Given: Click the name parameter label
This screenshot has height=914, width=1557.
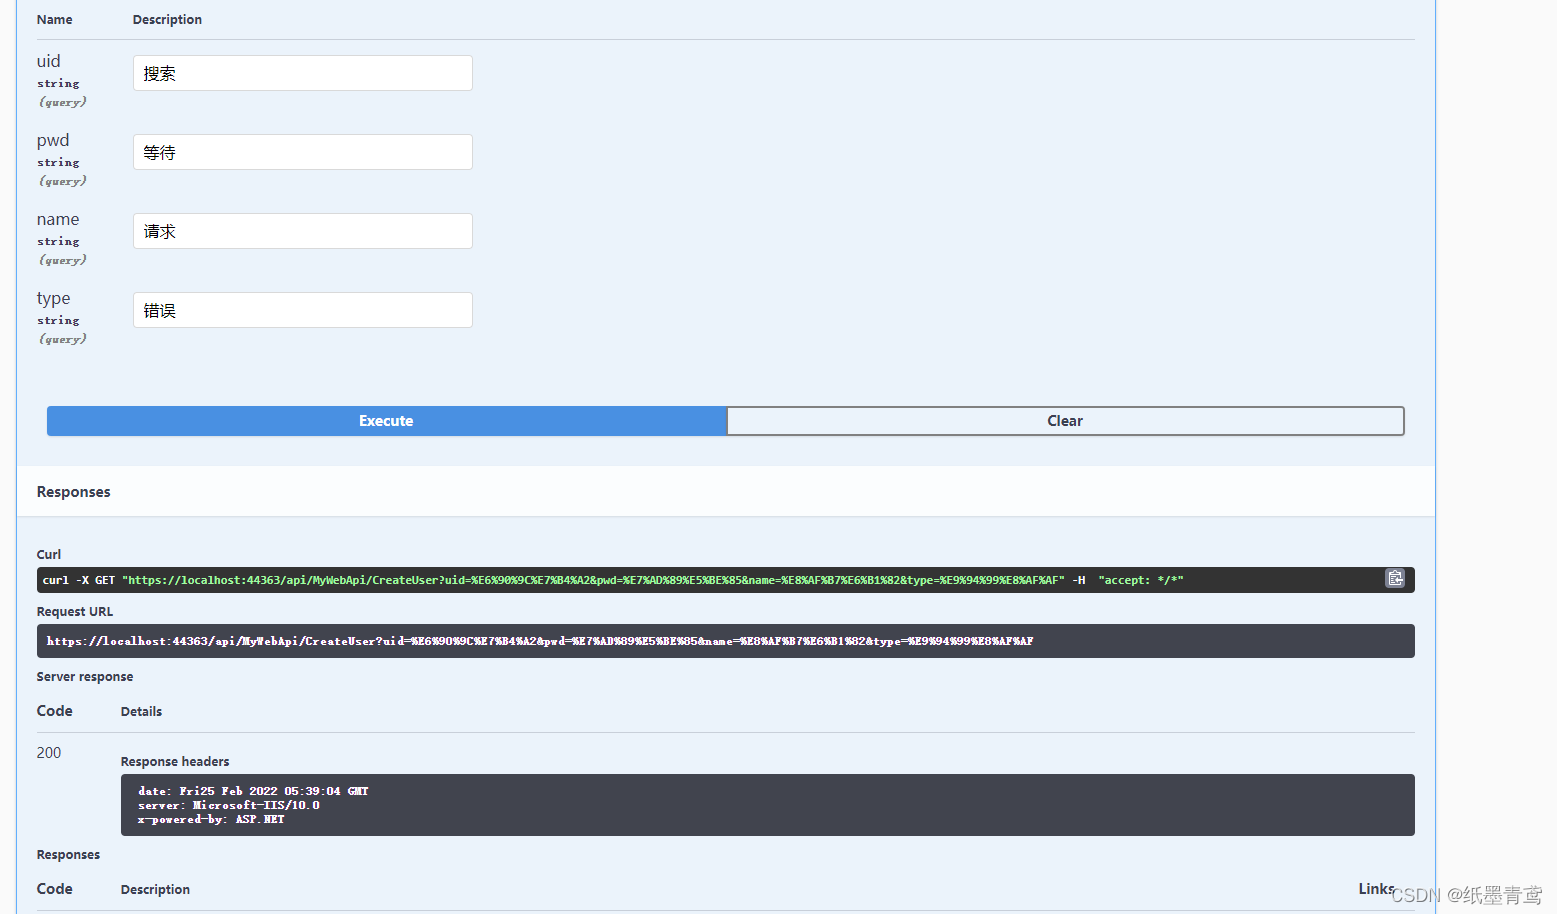Looking at the screenshot, I should [x=58, y=219].
